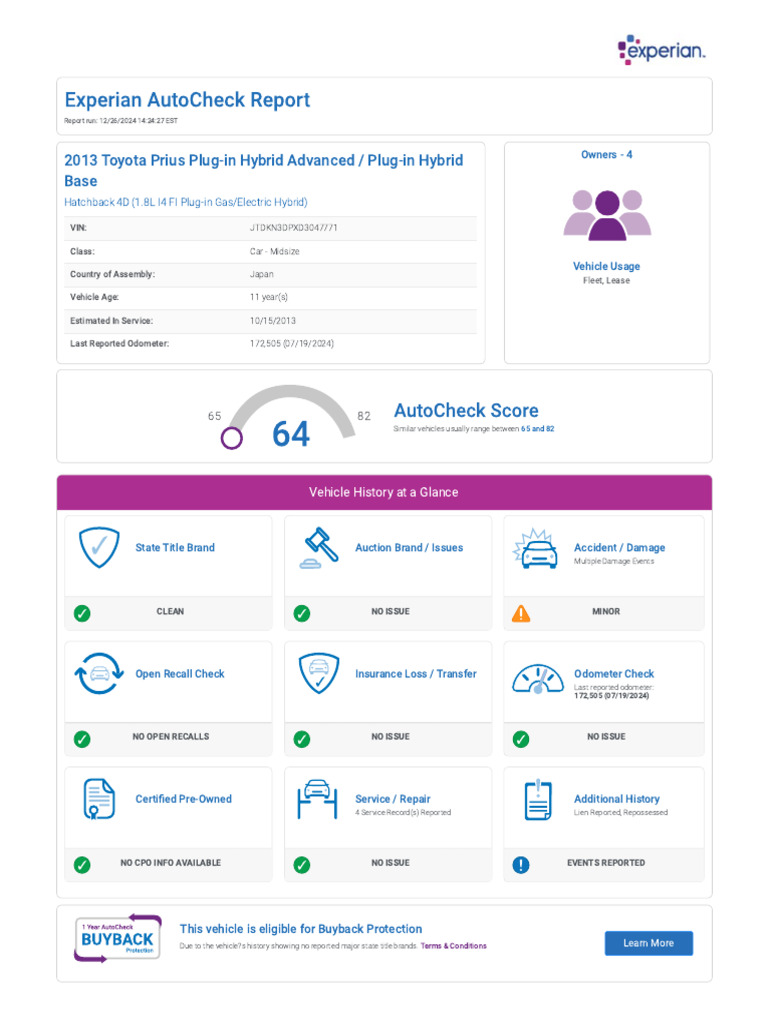Click the Odometer Check gauge icon
This screenshot has height=1024, width=768.
tap(537, 679)
